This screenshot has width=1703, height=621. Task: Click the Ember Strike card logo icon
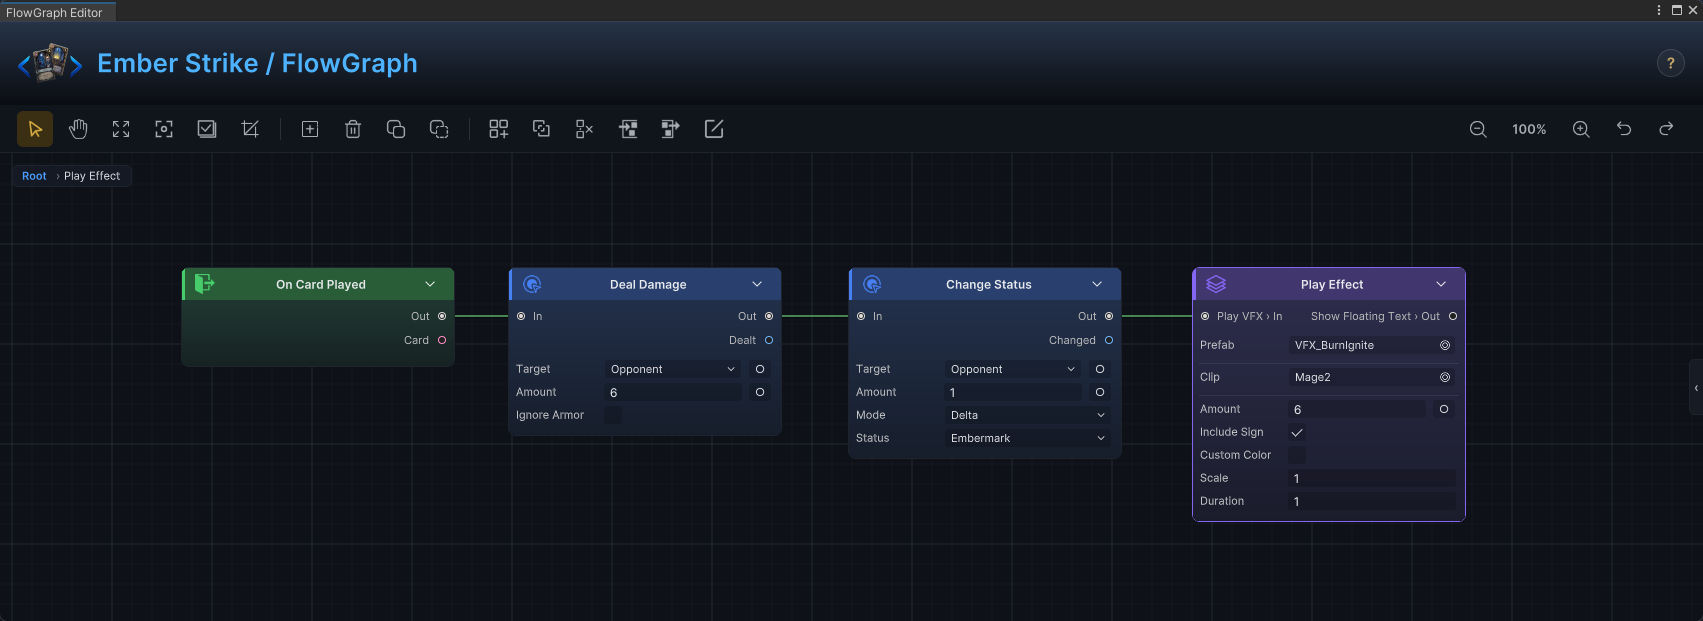50,63
